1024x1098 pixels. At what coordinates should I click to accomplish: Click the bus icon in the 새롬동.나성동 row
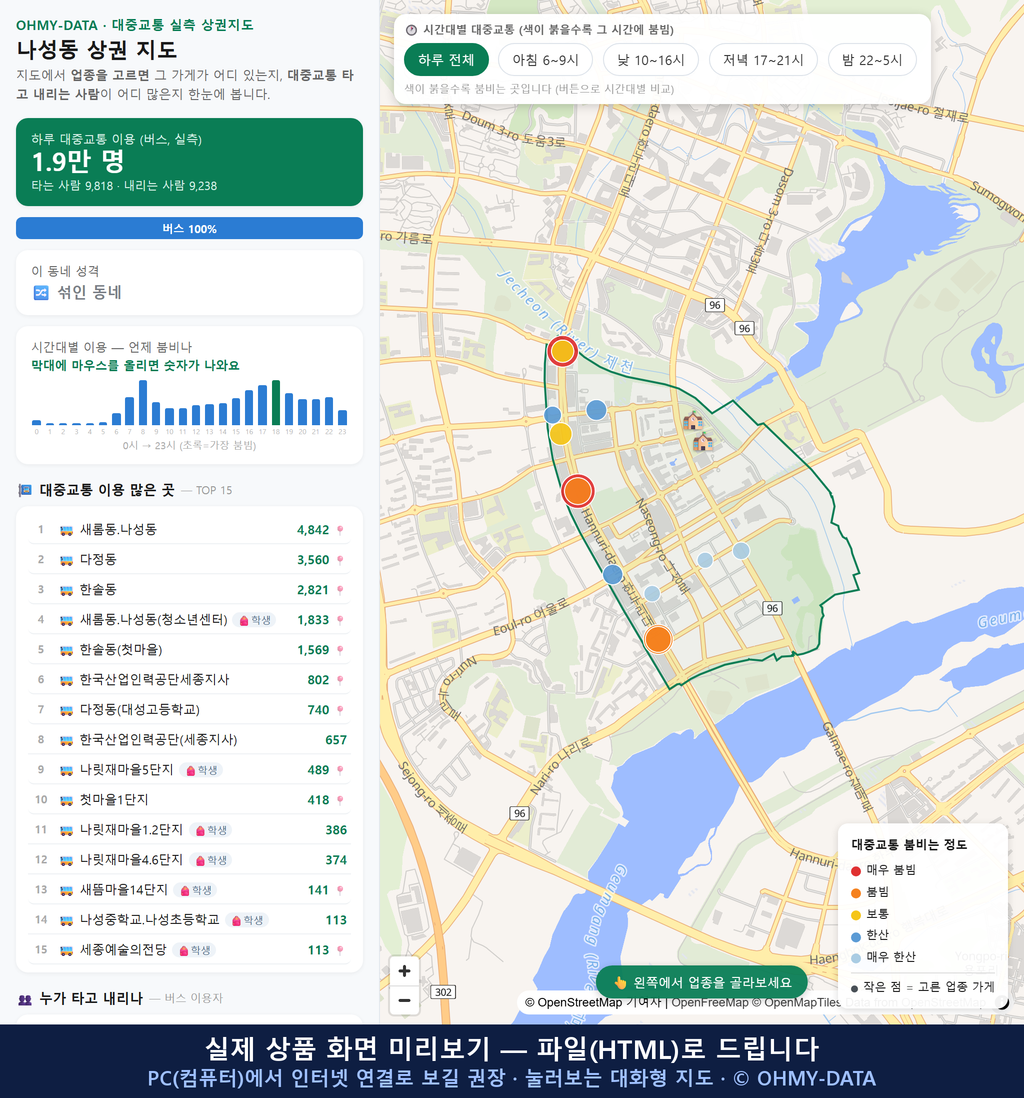tap(67, 530)
